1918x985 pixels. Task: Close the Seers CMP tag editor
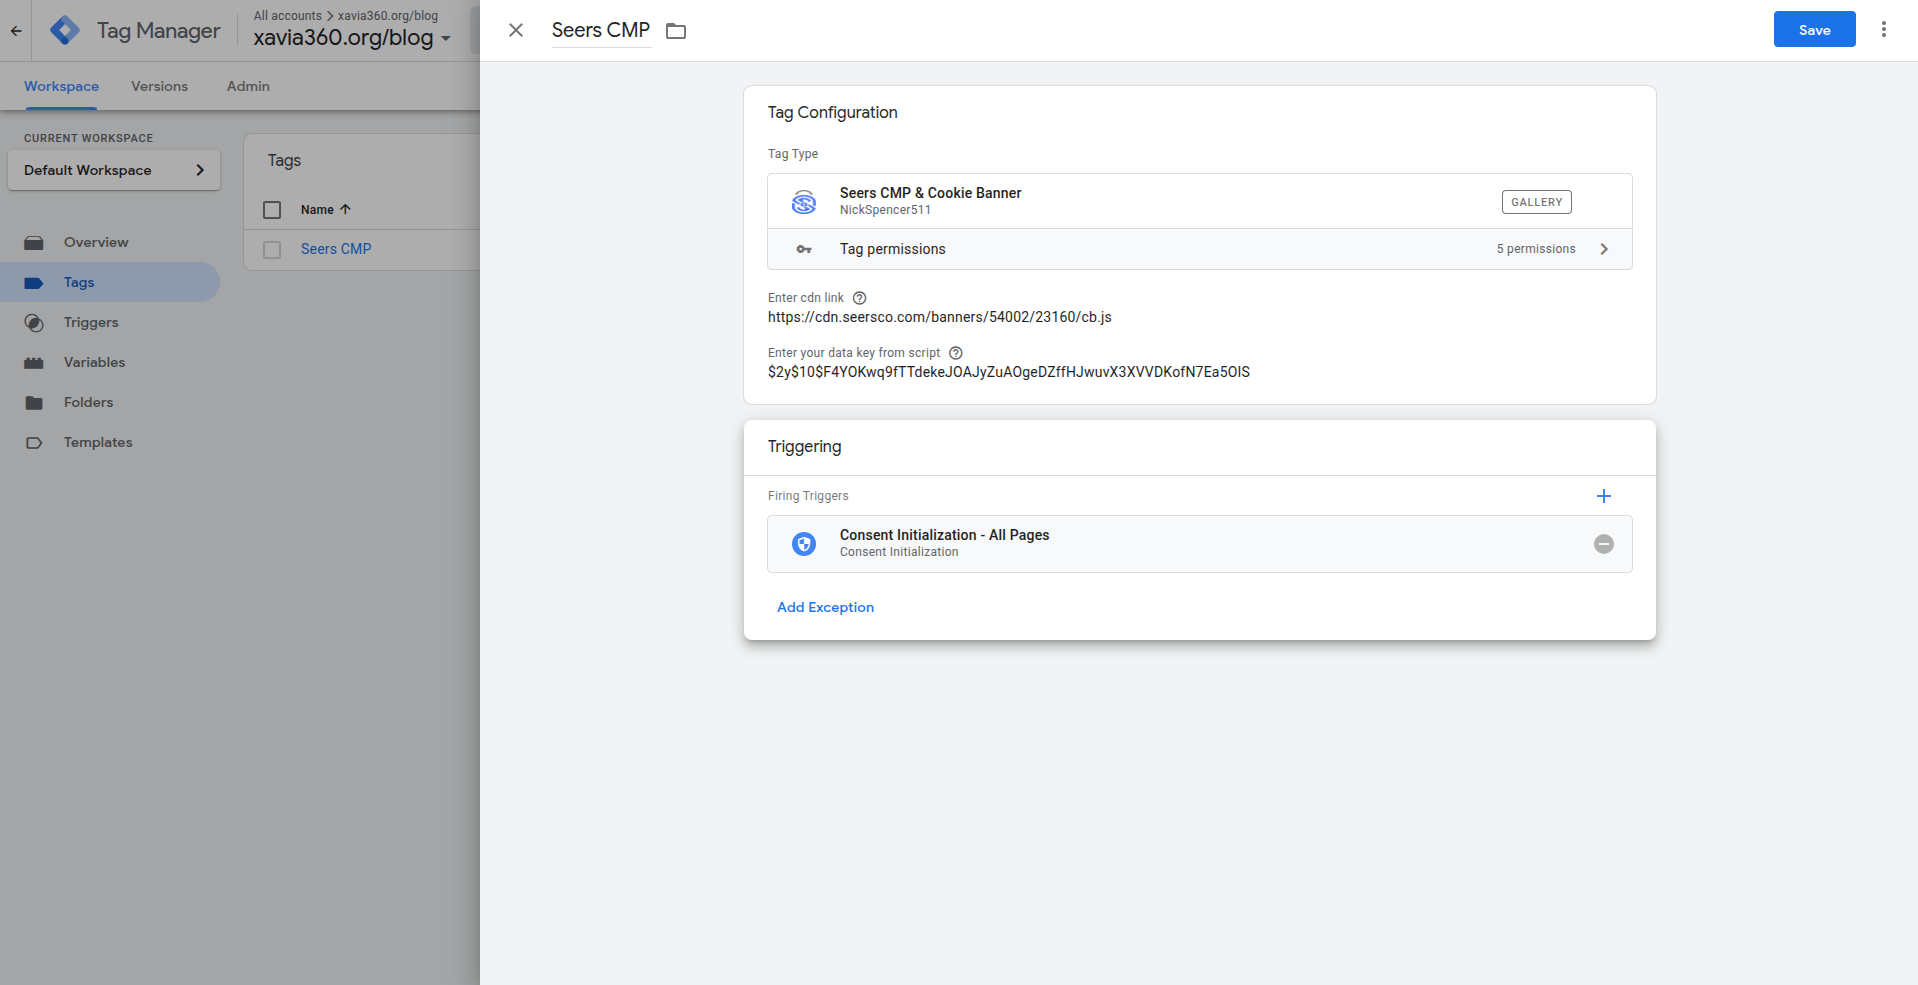pyautogui.click(x=516, y=31)
